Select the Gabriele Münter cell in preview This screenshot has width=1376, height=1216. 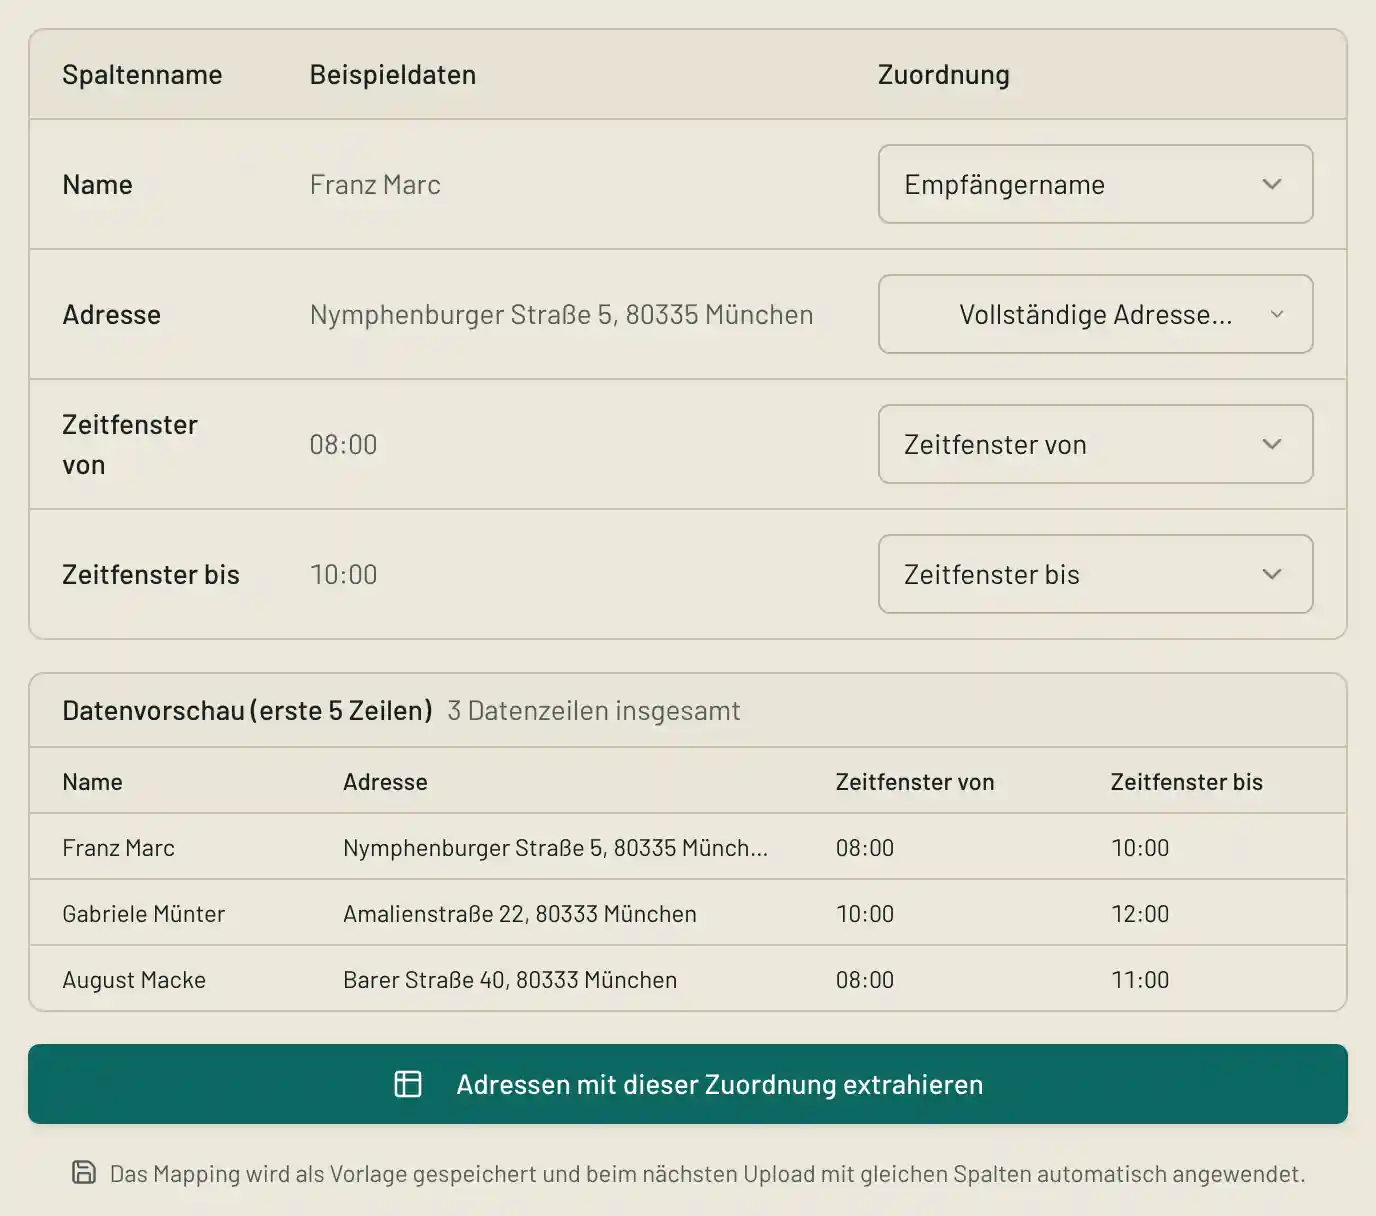[143, 914]
